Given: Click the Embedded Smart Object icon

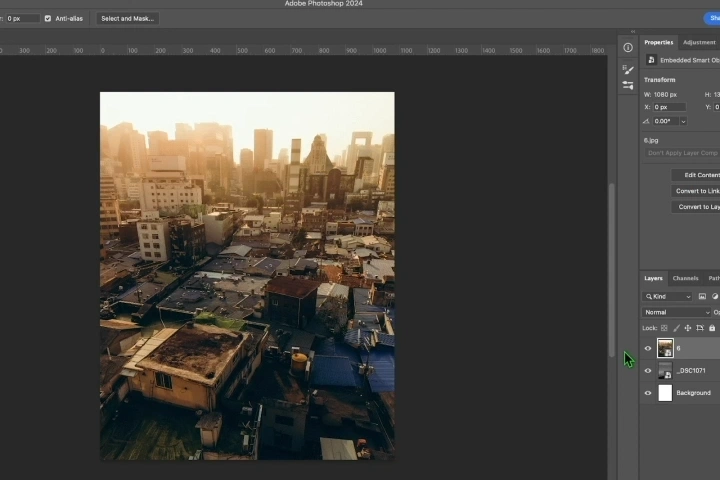Looking at the screenshot, I should point(651,60).
